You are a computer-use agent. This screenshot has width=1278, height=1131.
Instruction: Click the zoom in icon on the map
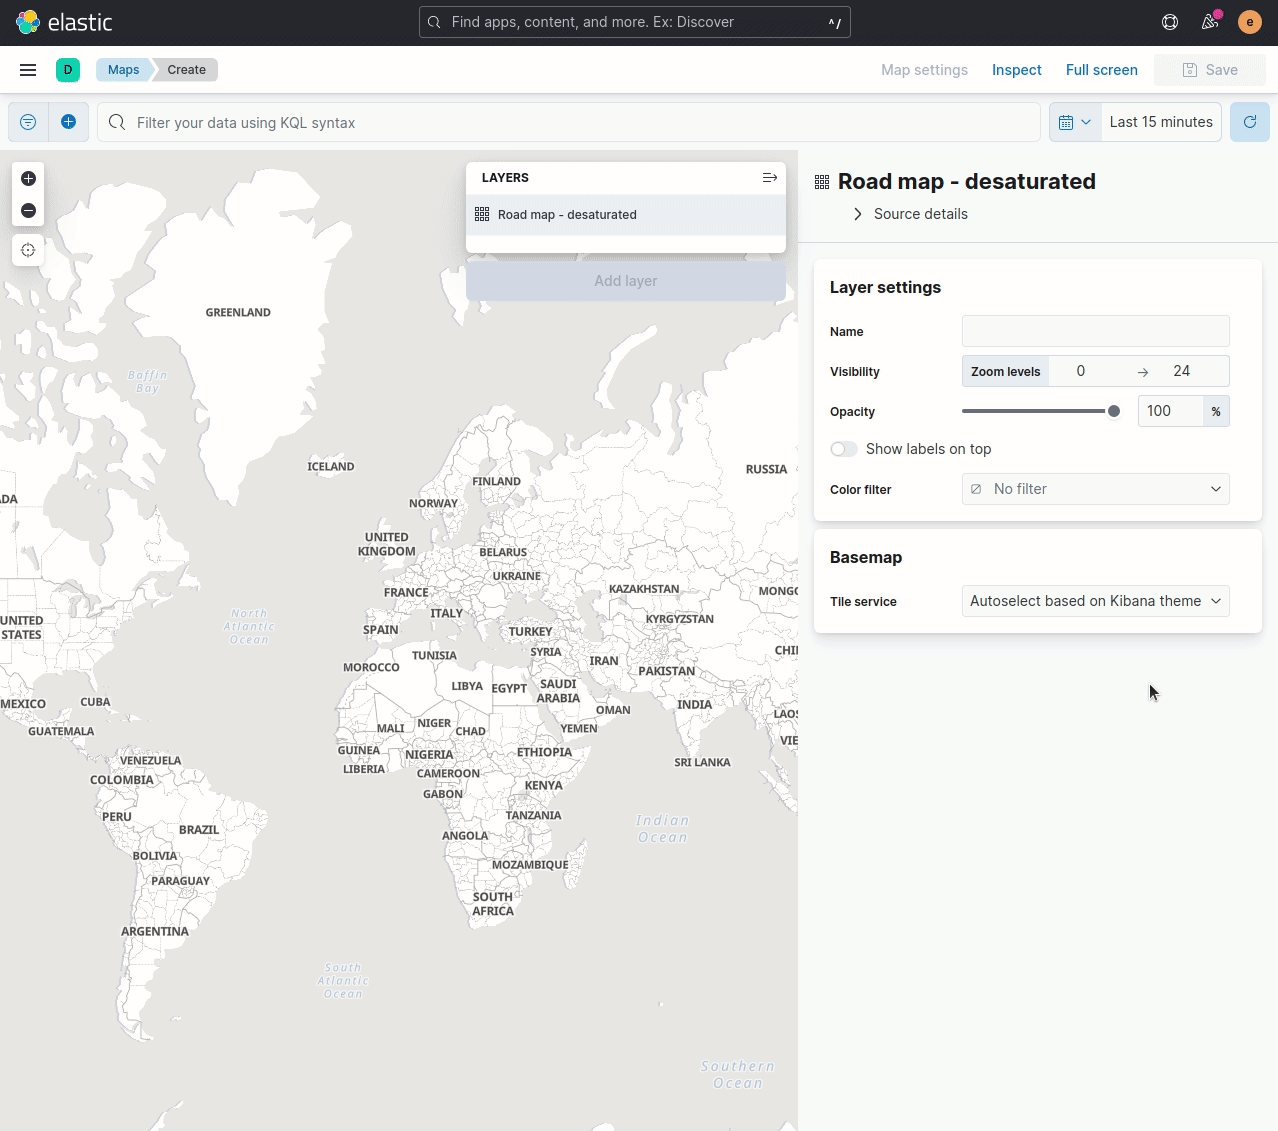tap(28, 178)
